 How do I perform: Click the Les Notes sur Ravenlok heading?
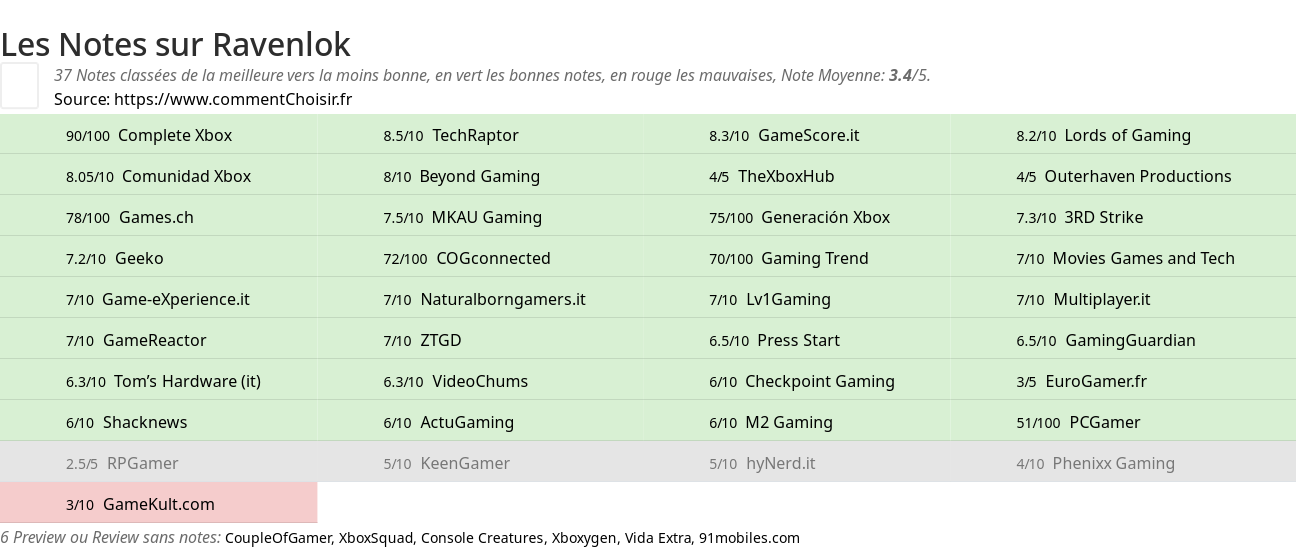pos(175,44)
